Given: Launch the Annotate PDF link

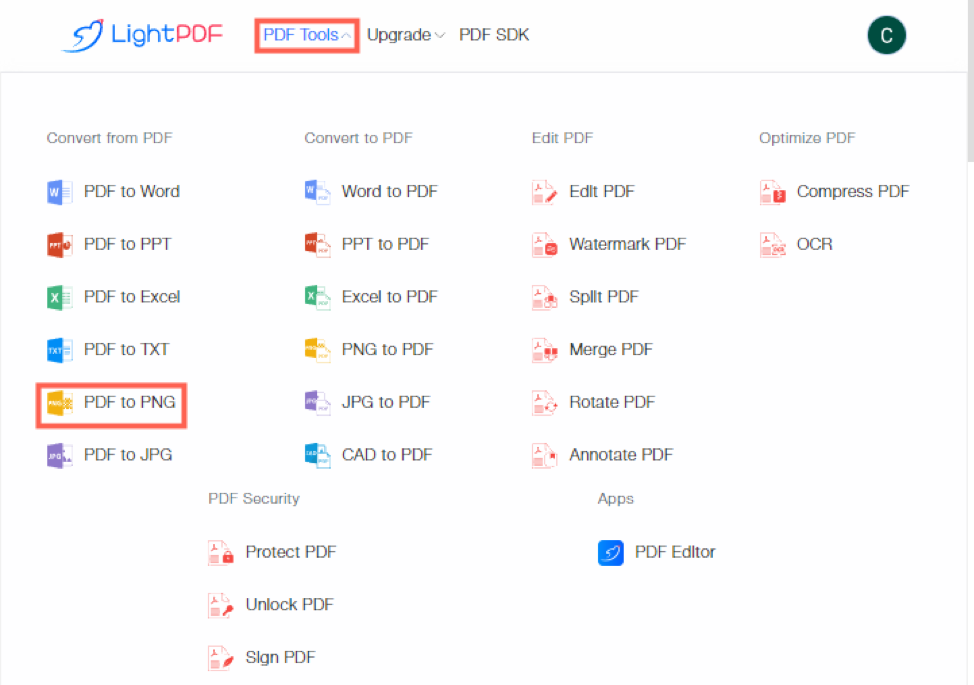Looking at the screenshot, I should (621, 456).
